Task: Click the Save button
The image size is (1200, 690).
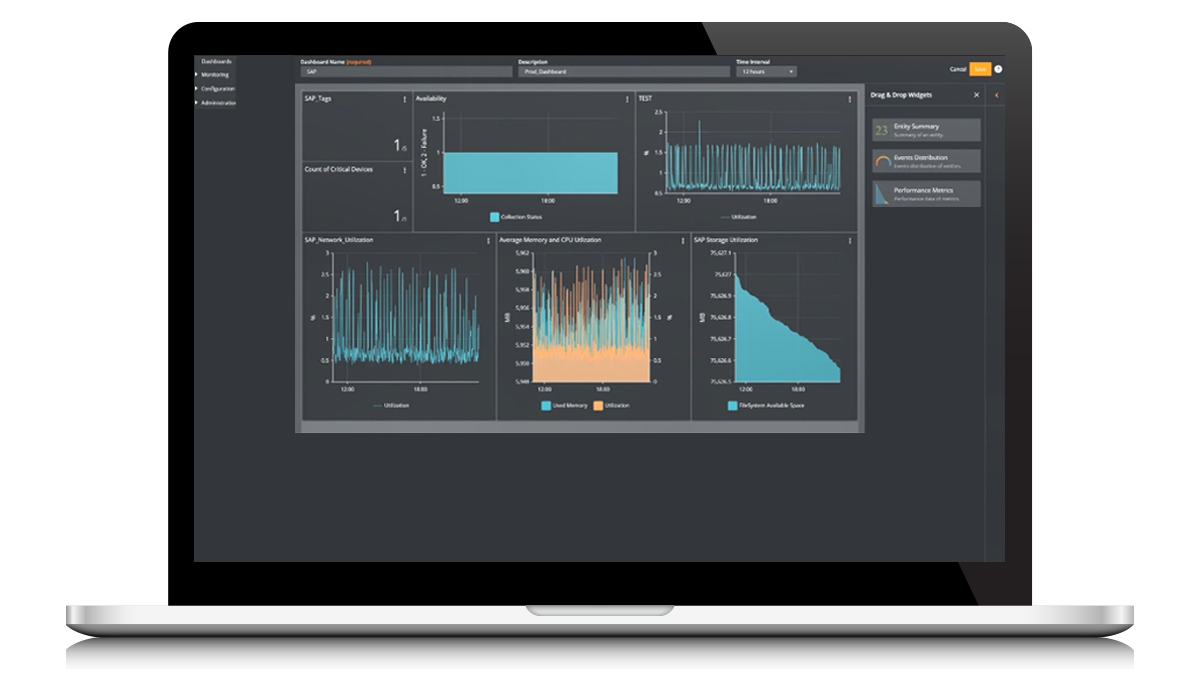Action: (x=980, y=69)
